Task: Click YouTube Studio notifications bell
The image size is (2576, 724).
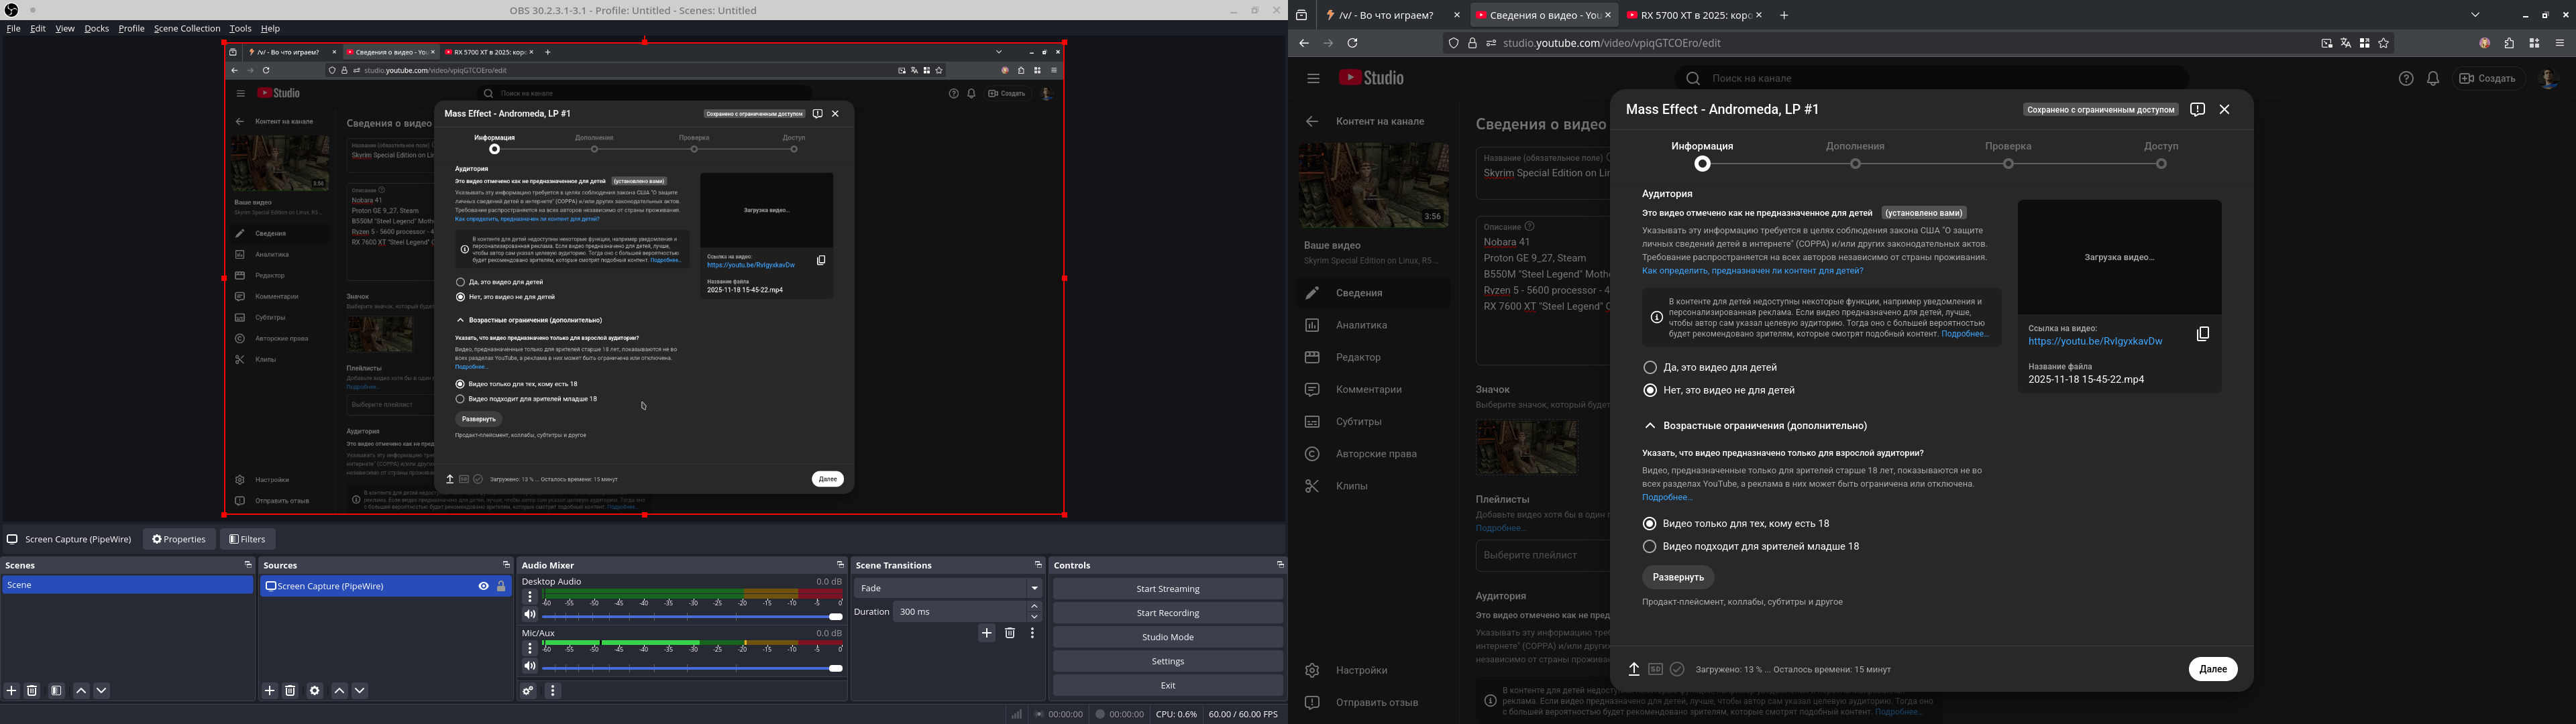Action: [2433, 79]
